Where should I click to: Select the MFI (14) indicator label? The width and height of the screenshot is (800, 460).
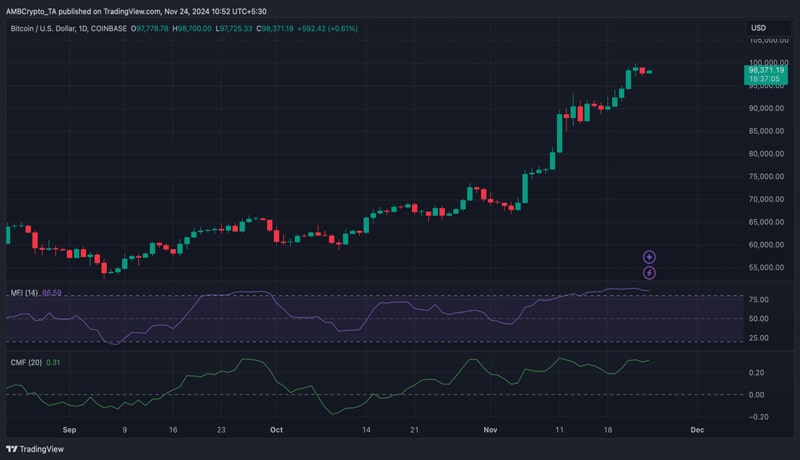[24, 293]
